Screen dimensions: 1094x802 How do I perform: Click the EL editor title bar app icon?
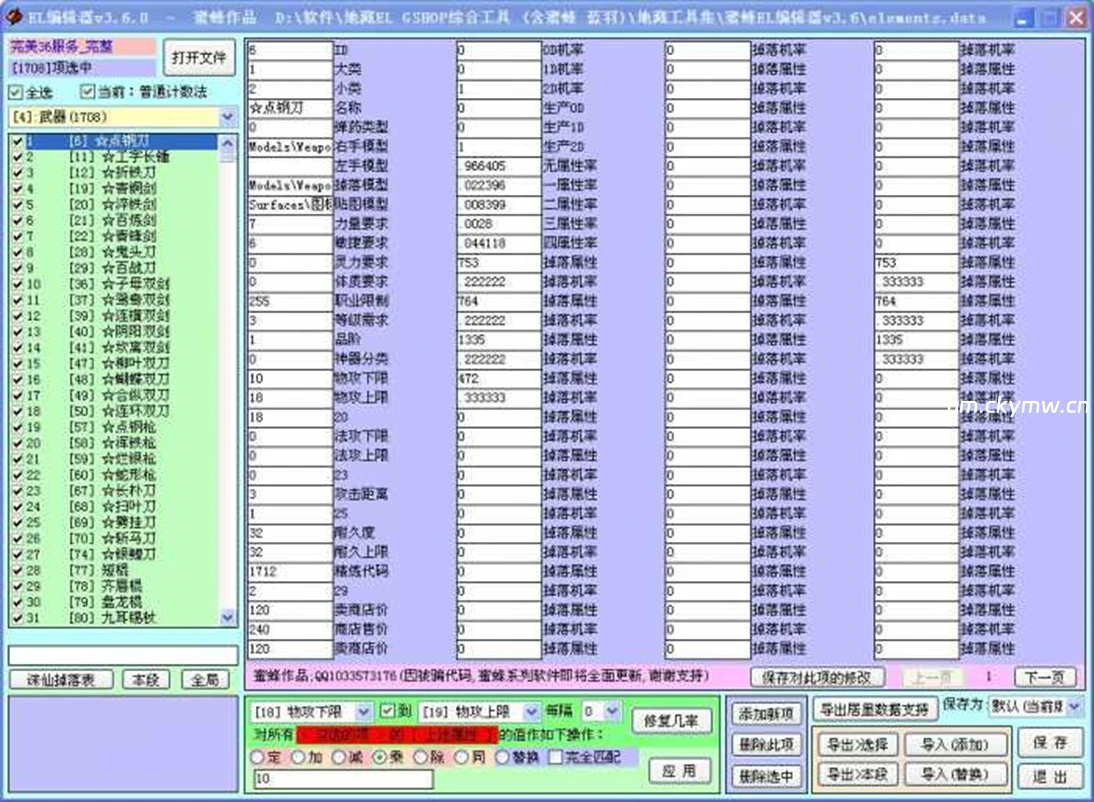tap(13, 16)
